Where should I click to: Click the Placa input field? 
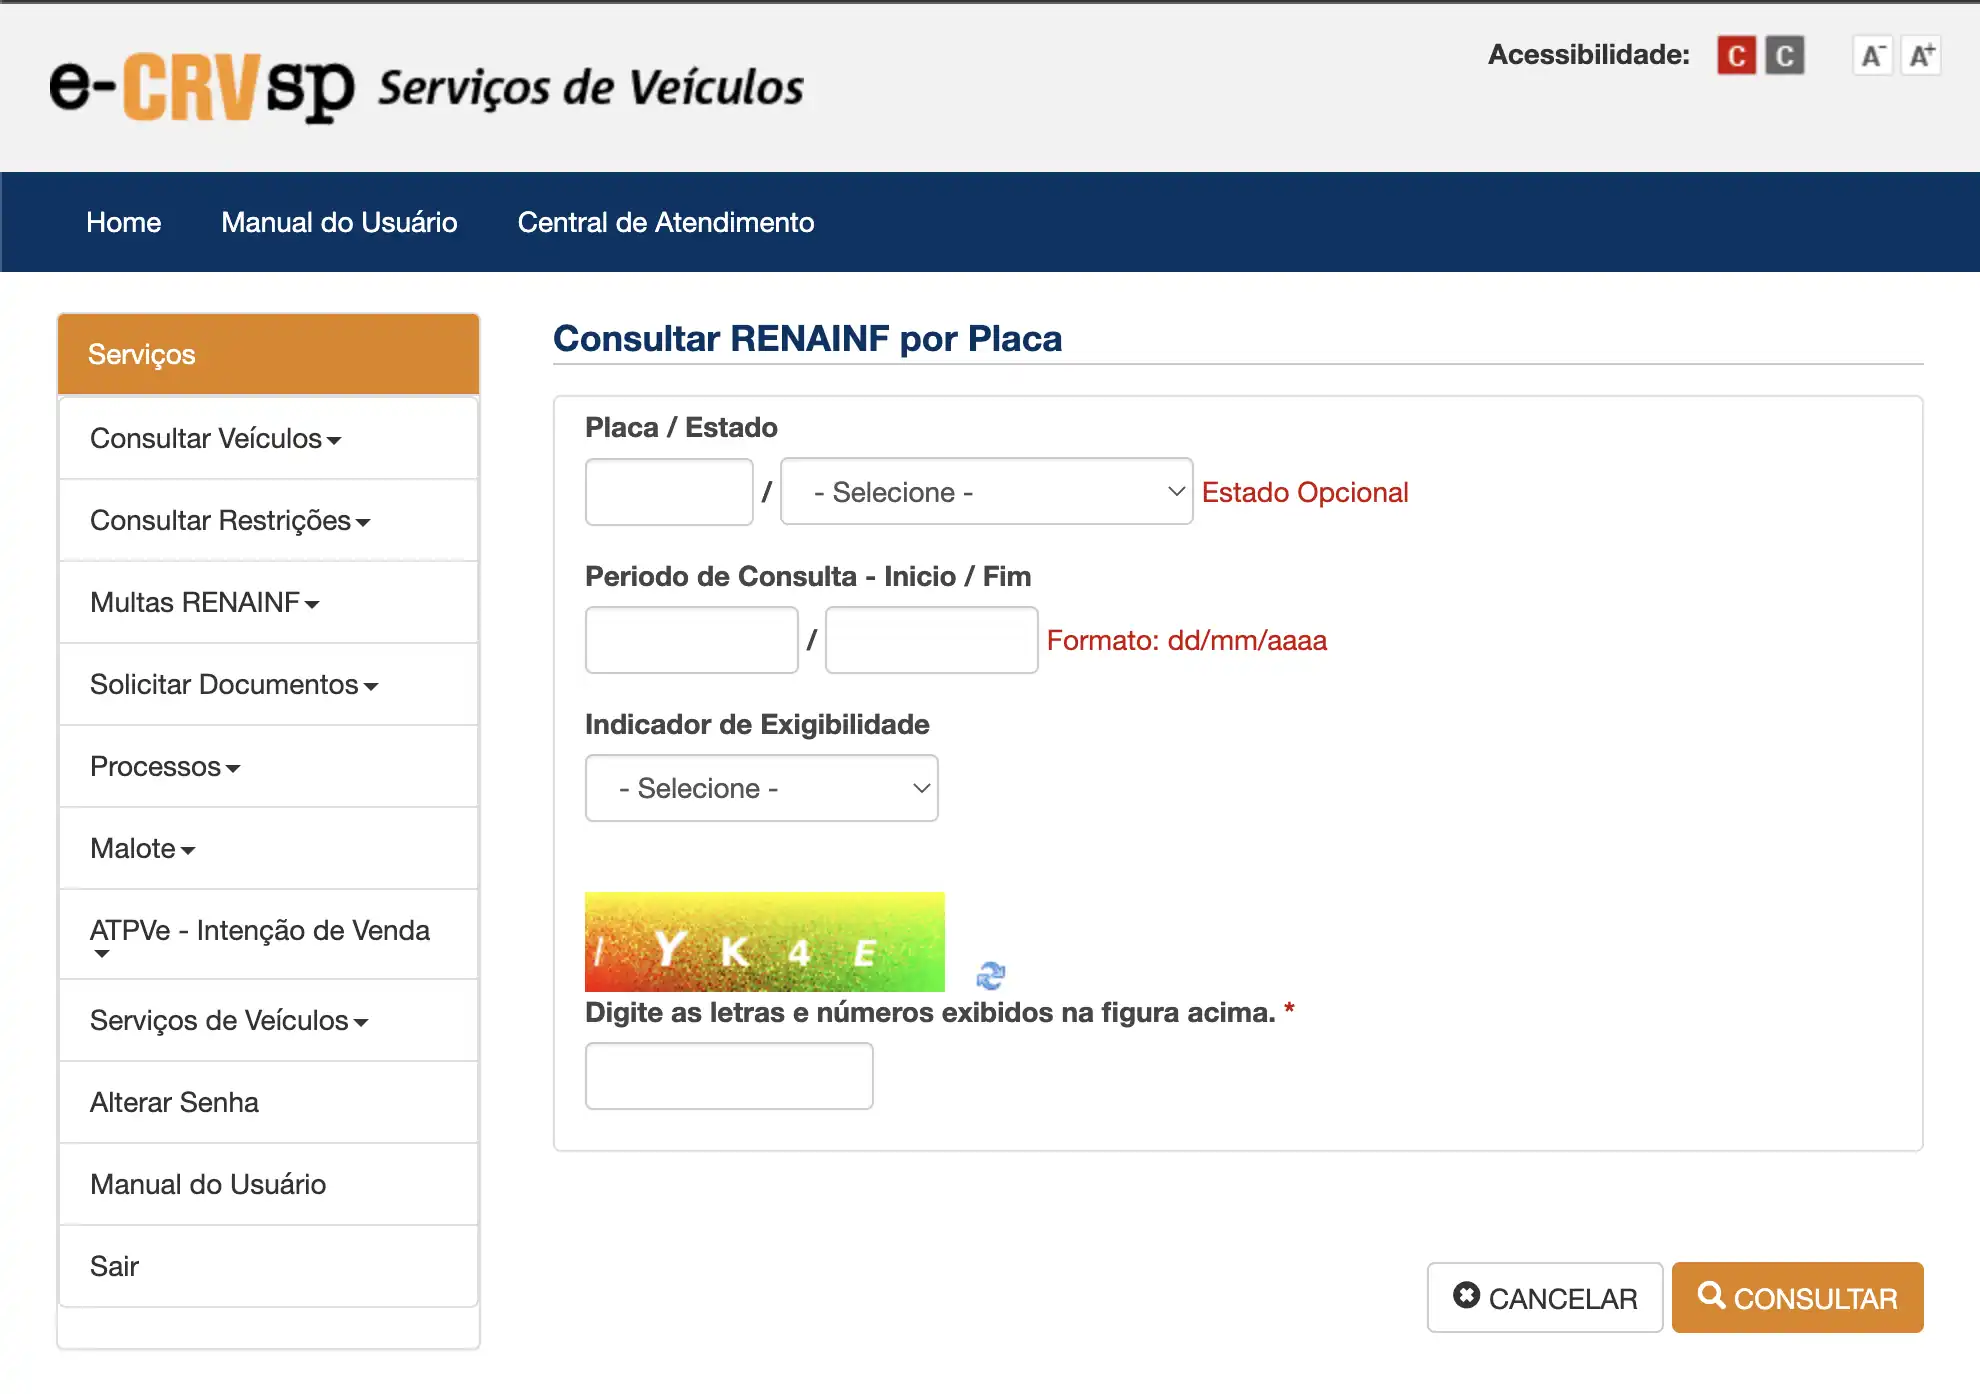[668, 492]
